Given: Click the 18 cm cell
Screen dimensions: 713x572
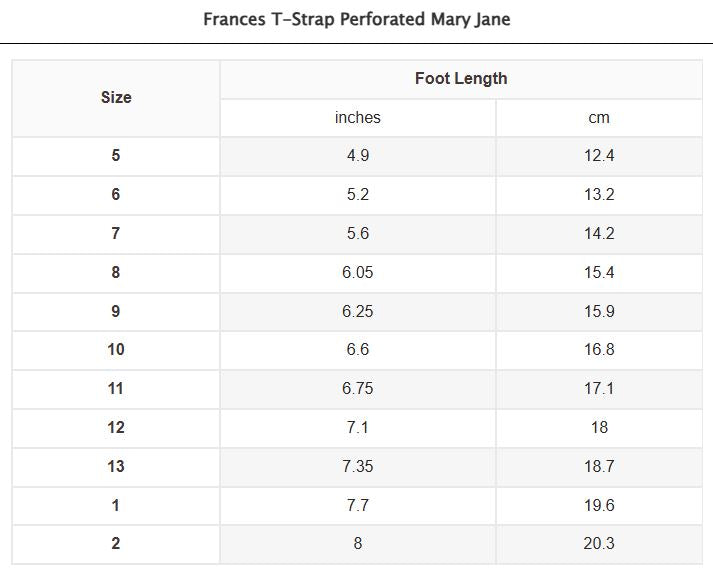Looking at the screenshot, I should (599, 428).
